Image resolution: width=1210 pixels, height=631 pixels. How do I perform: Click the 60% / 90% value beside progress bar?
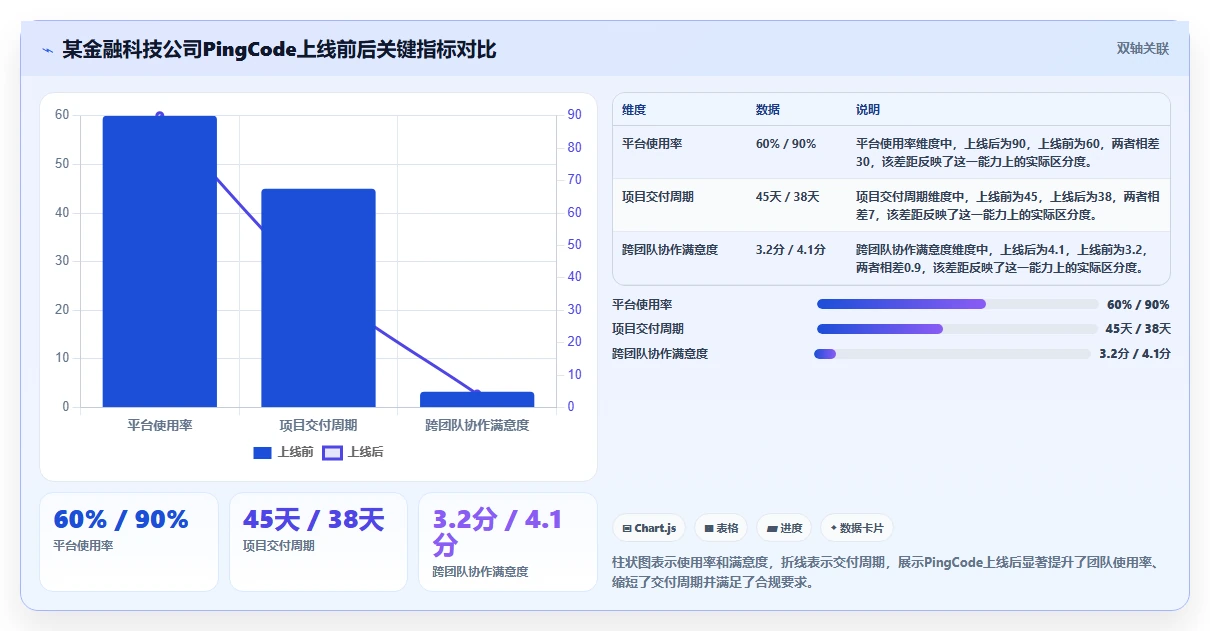1138,305
